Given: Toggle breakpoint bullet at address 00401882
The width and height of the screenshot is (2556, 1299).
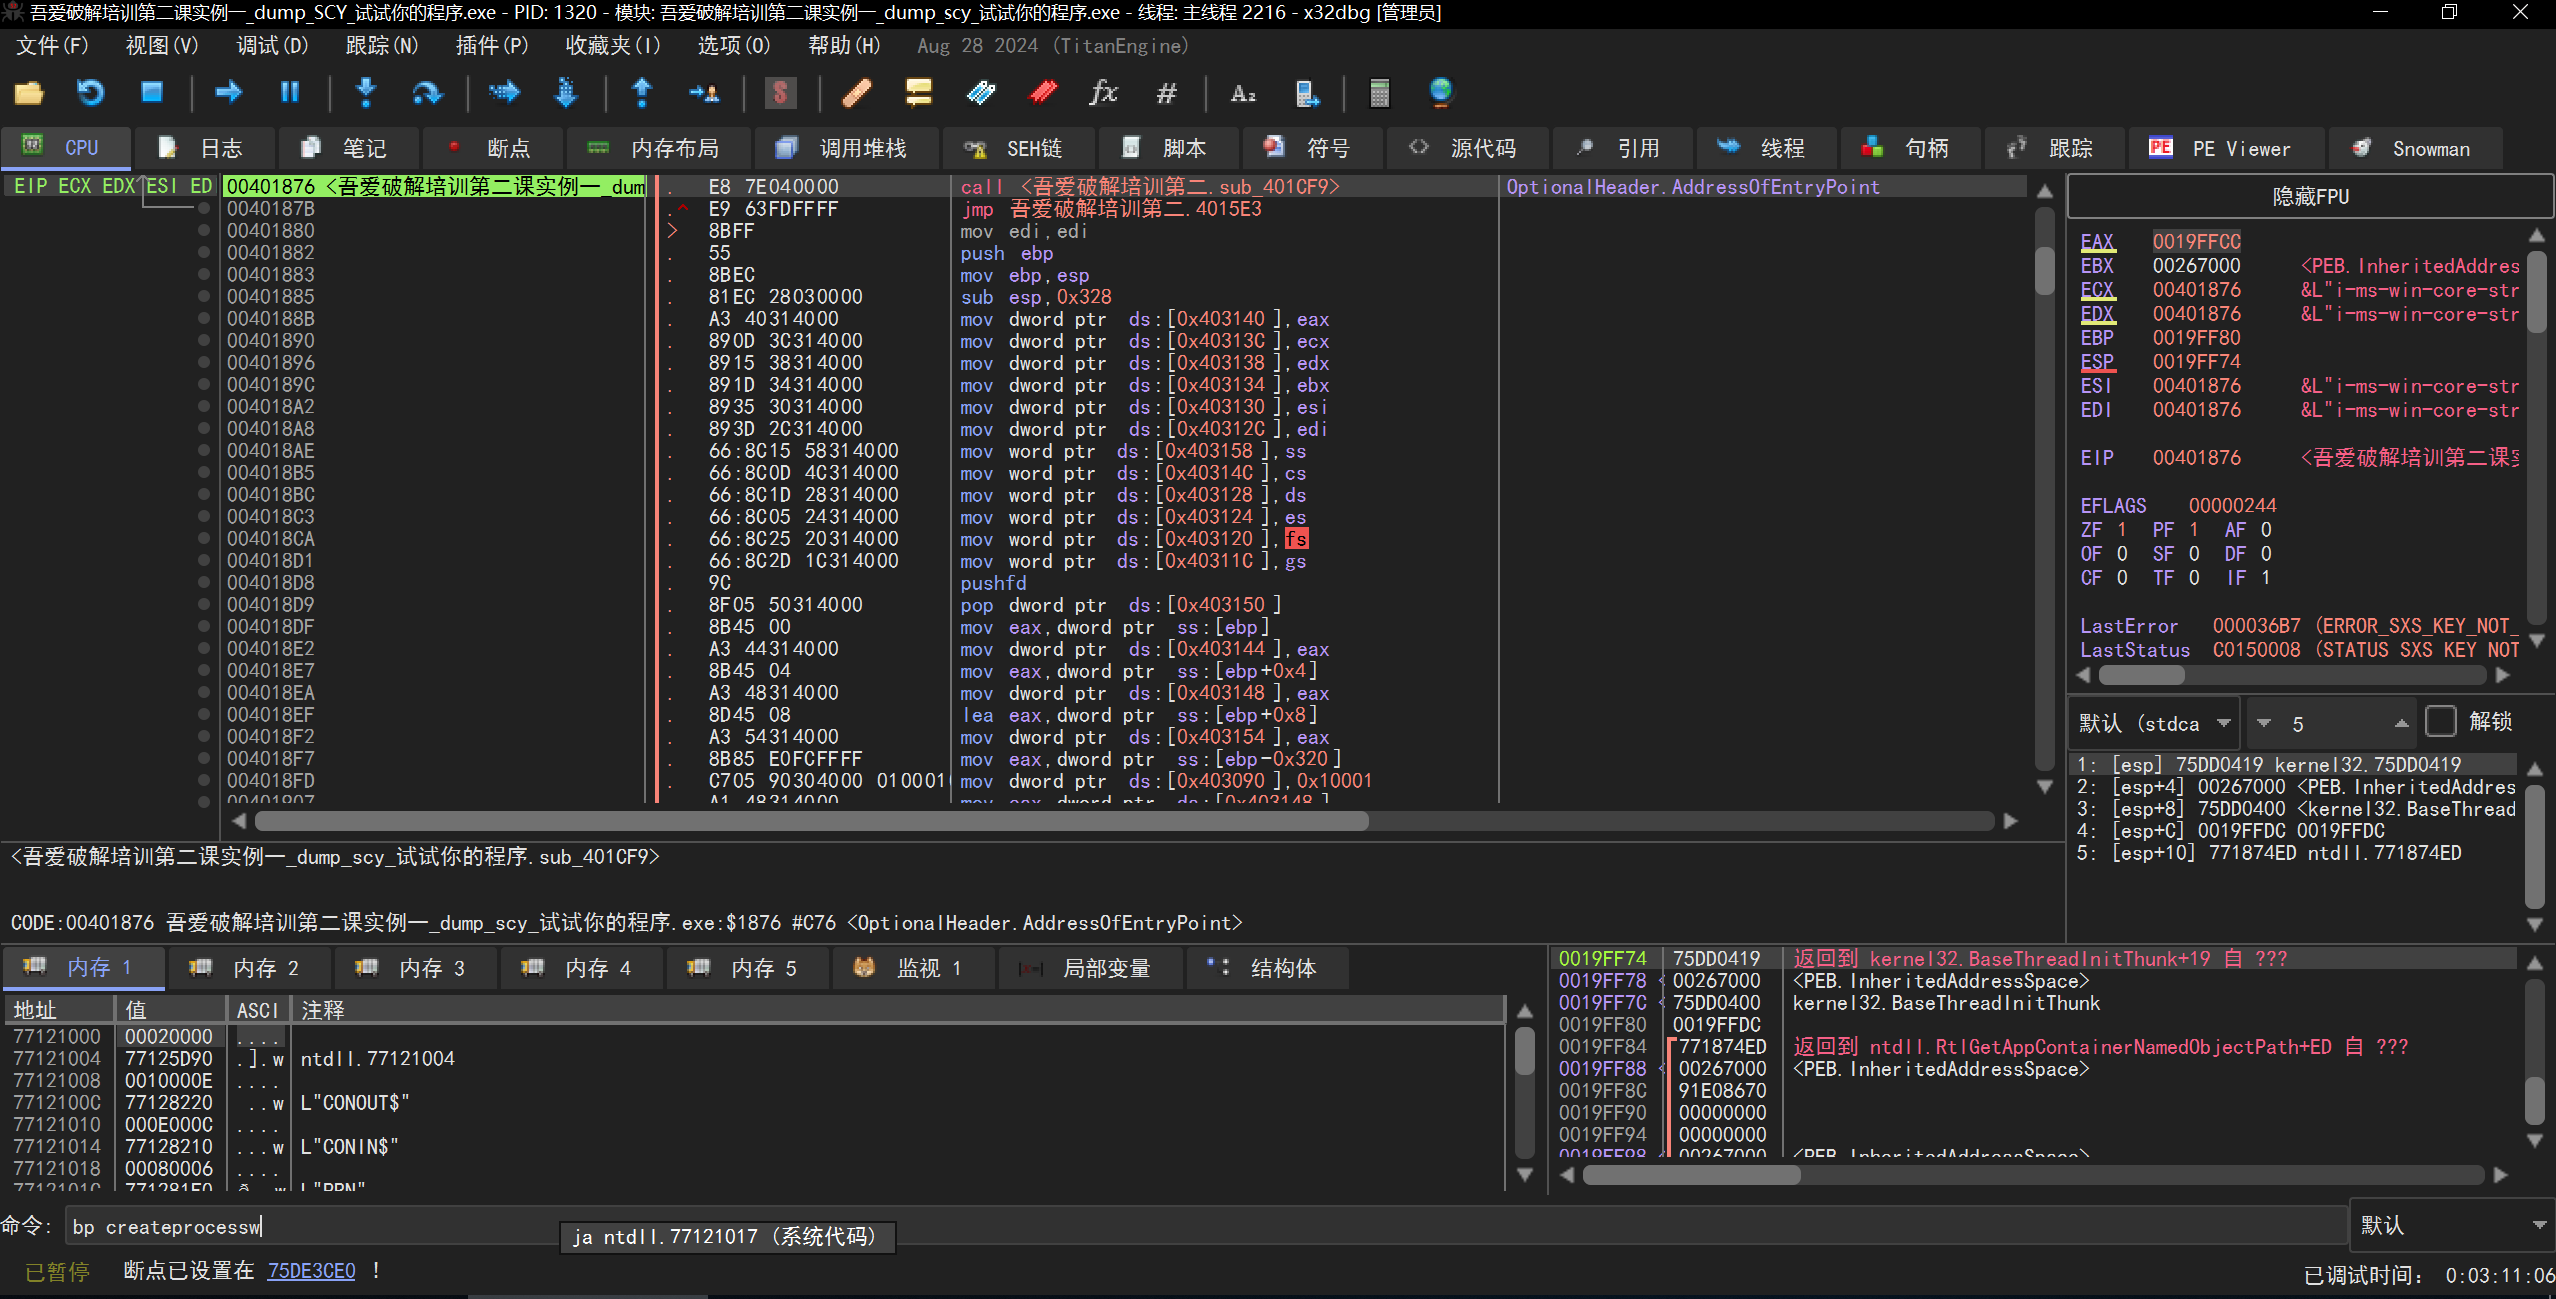Looking at the screenshot, I should point(204,253).
